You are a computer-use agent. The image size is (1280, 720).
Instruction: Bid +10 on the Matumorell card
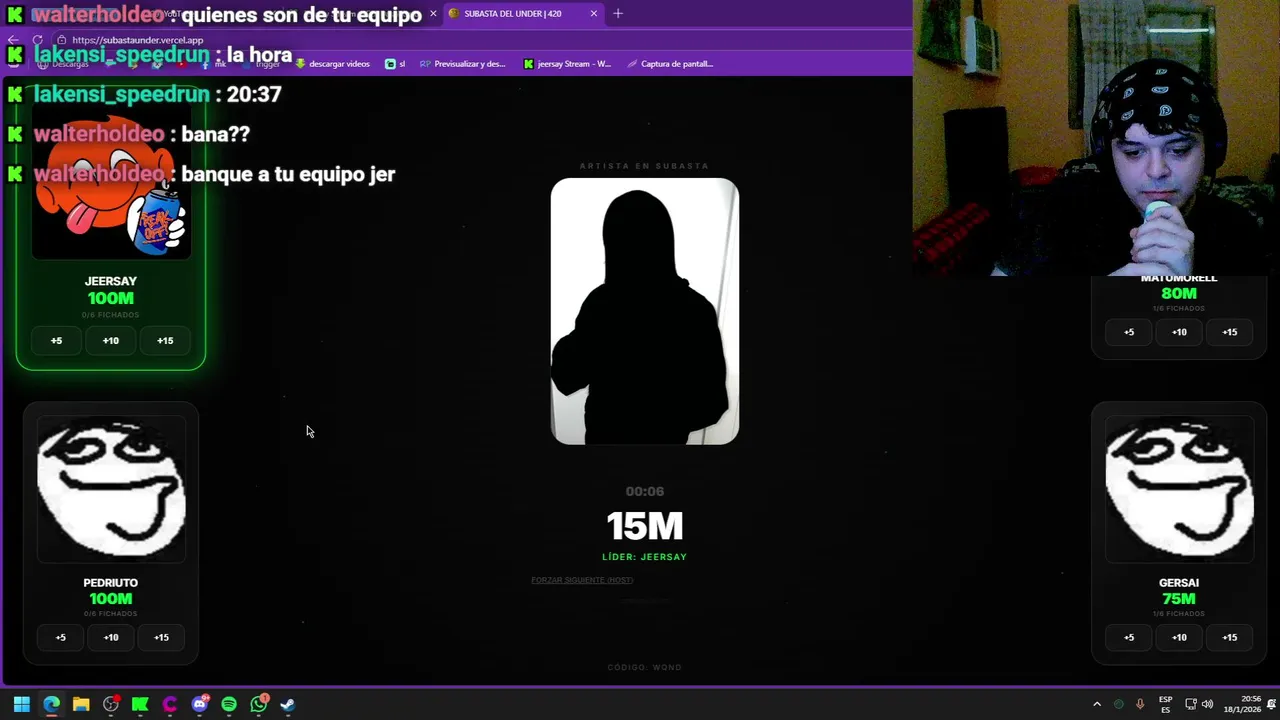click(1179, 332)
